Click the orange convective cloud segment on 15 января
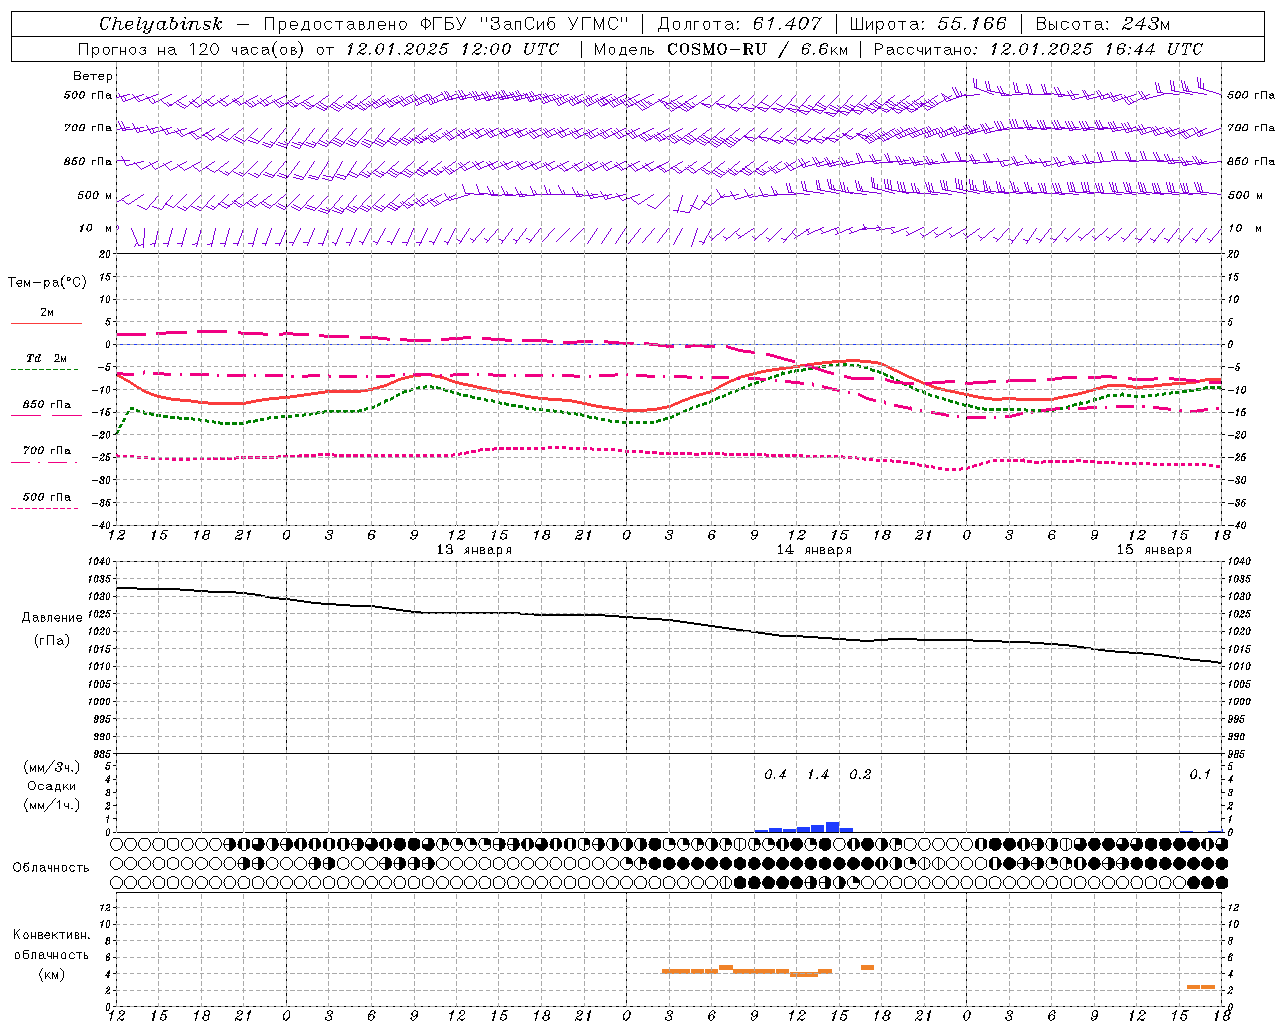The image size is (1280, 1024). pos(1201,987)
